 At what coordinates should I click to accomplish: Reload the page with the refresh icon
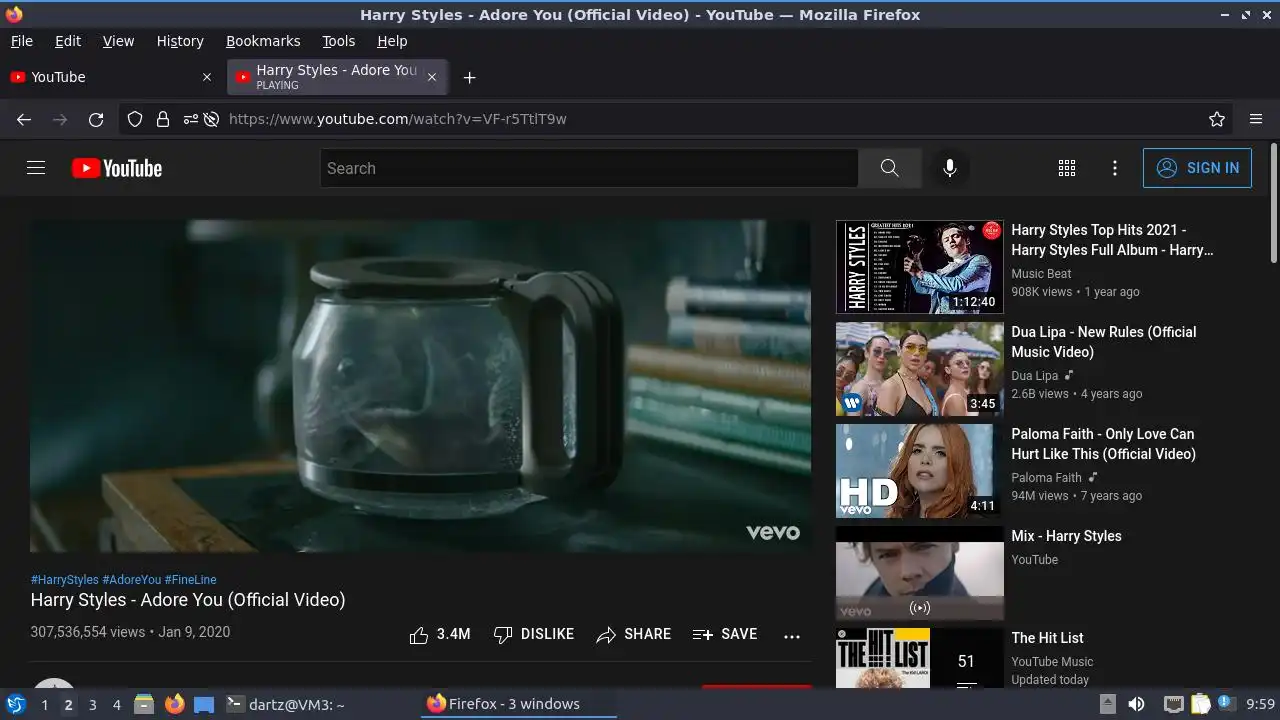pyautogui.click(x=96, y=119)
